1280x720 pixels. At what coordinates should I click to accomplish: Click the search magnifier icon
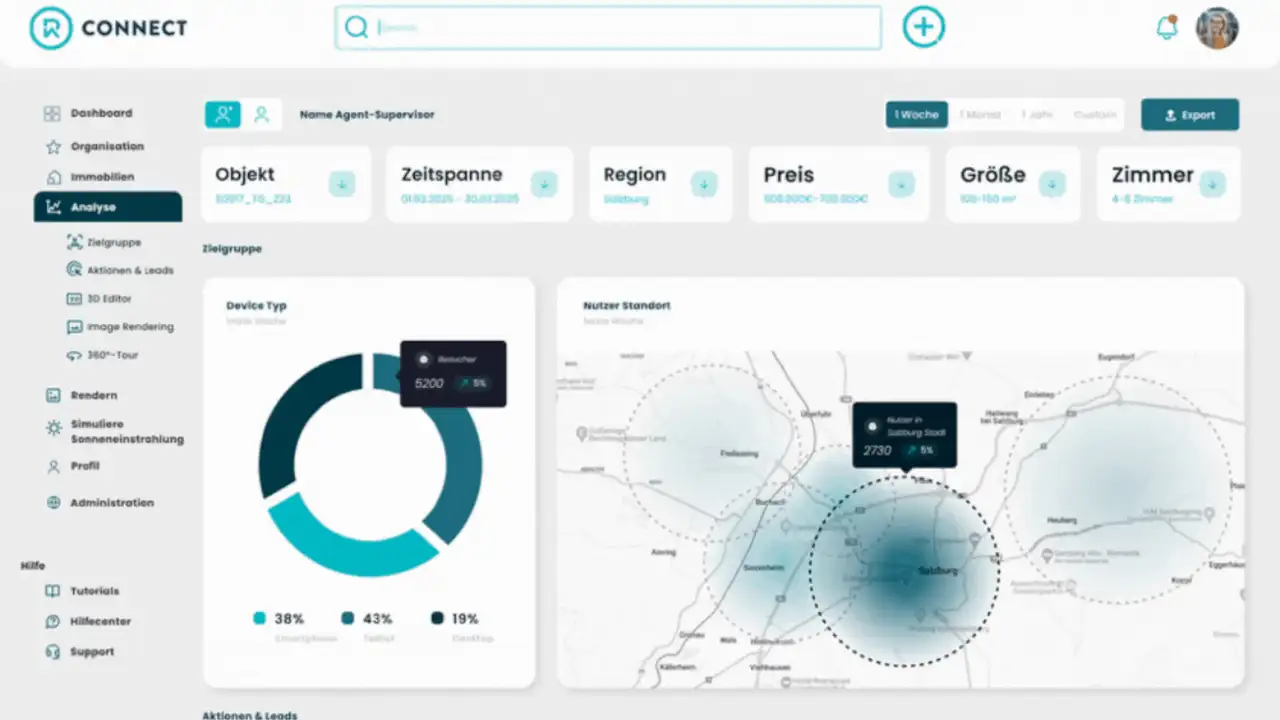[356, 28]
